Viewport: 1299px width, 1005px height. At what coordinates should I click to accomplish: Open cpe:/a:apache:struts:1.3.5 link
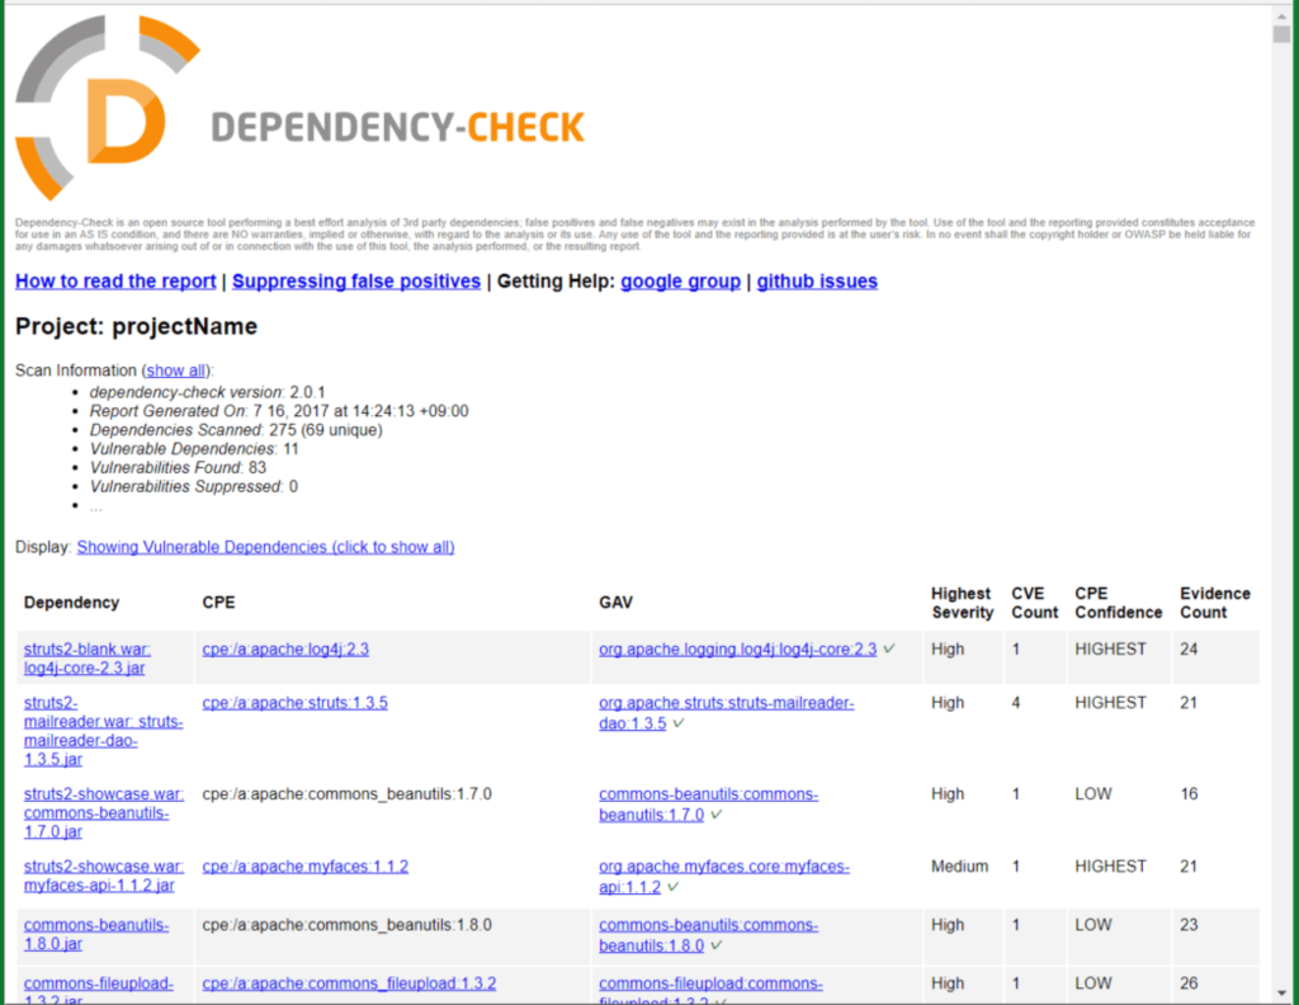(295, 703)
